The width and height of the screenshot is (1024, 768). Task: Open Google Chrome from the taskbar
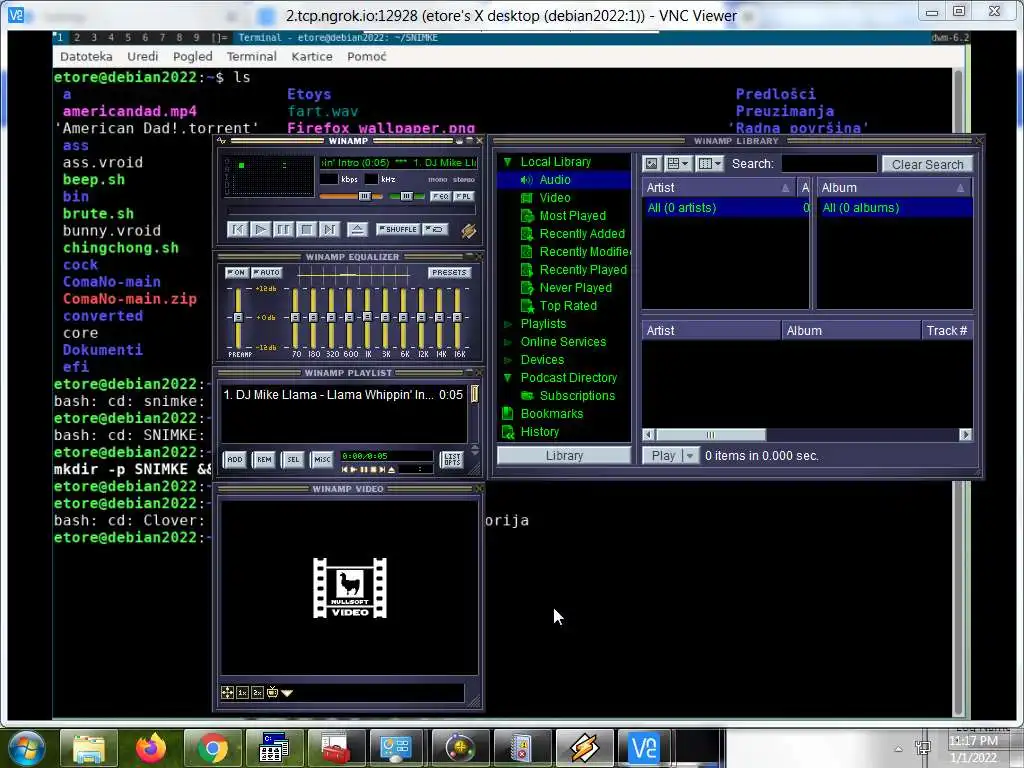click(x=212, y=748)
